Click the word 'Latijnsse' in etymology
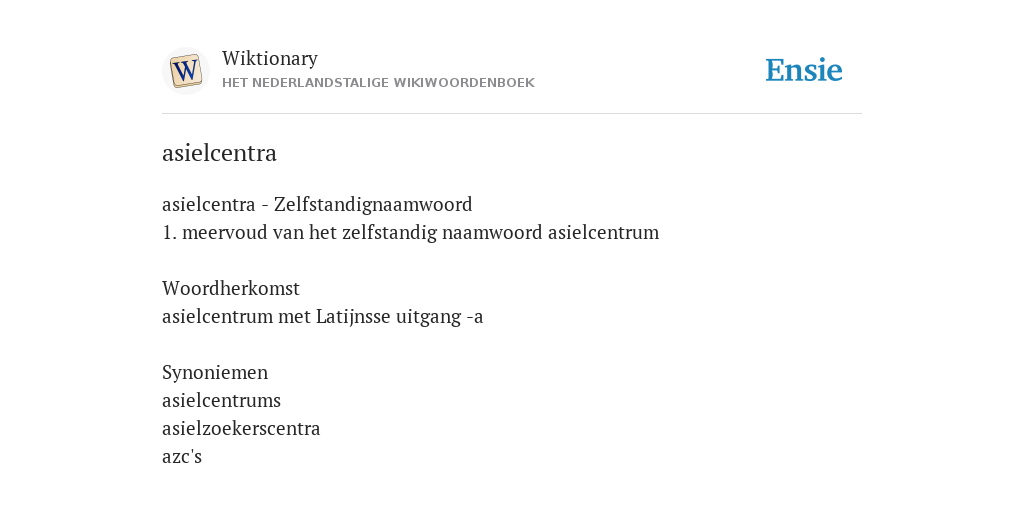 tap(353, 317)
